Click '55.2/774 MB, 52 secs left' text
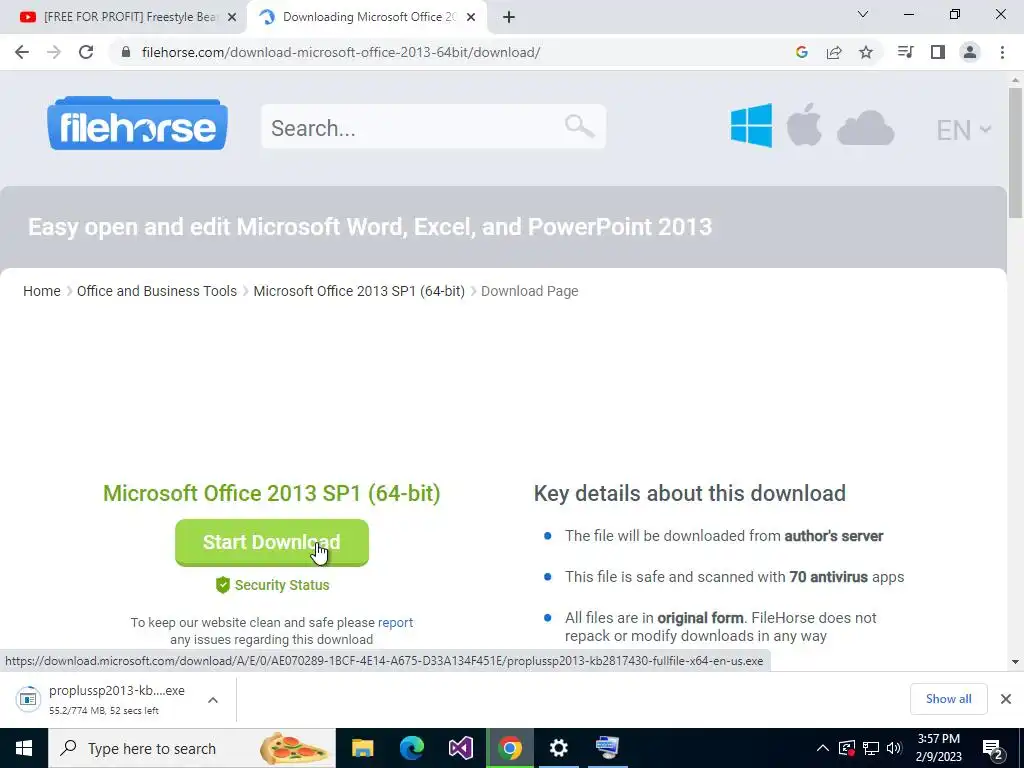 tap(104, 711)
